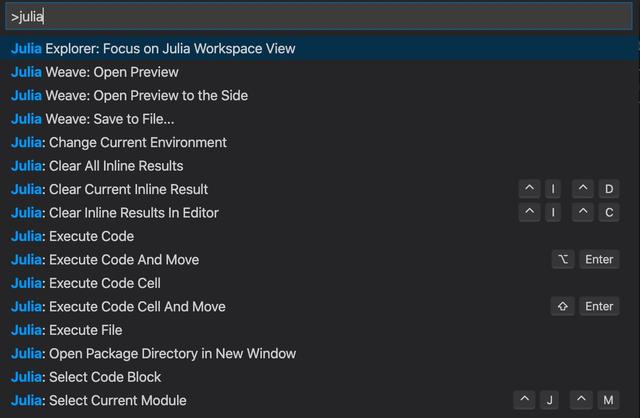The width and height of the screenshot is (640, 418).
Task: Select Julia: Execute Code Cell And Move
Action: pyautogui.click(x=118, y=307)
